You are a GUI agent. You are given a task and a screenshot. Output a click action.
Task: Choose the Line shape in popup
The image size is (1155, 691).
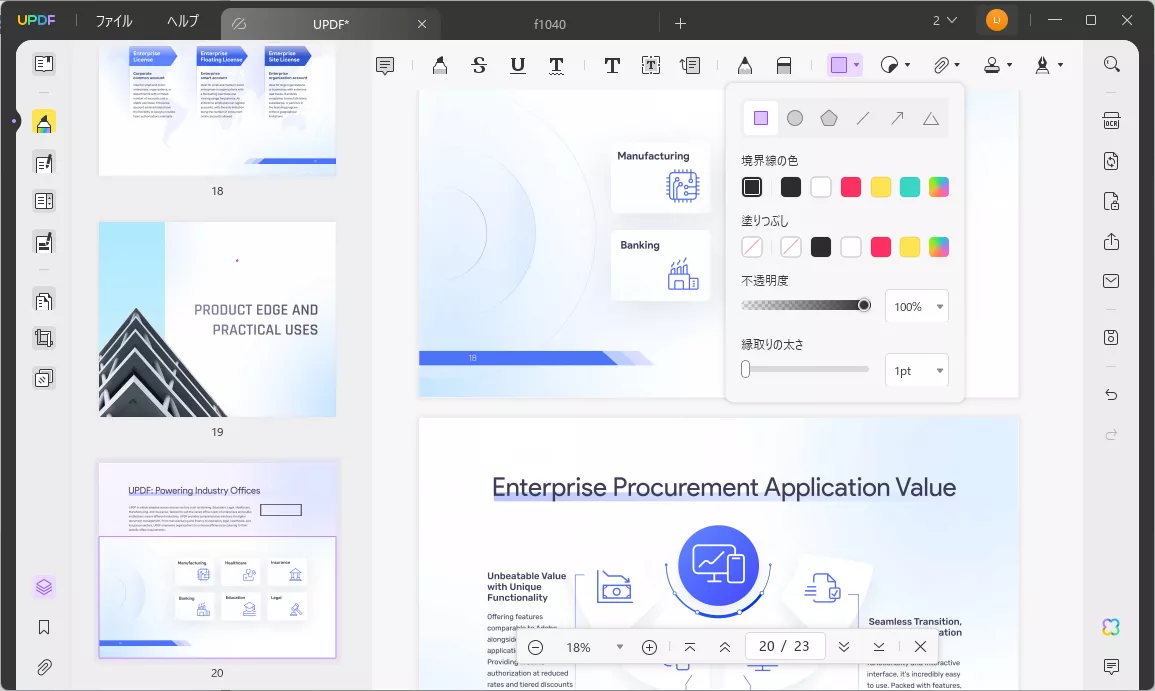click(x=863, y=118)
